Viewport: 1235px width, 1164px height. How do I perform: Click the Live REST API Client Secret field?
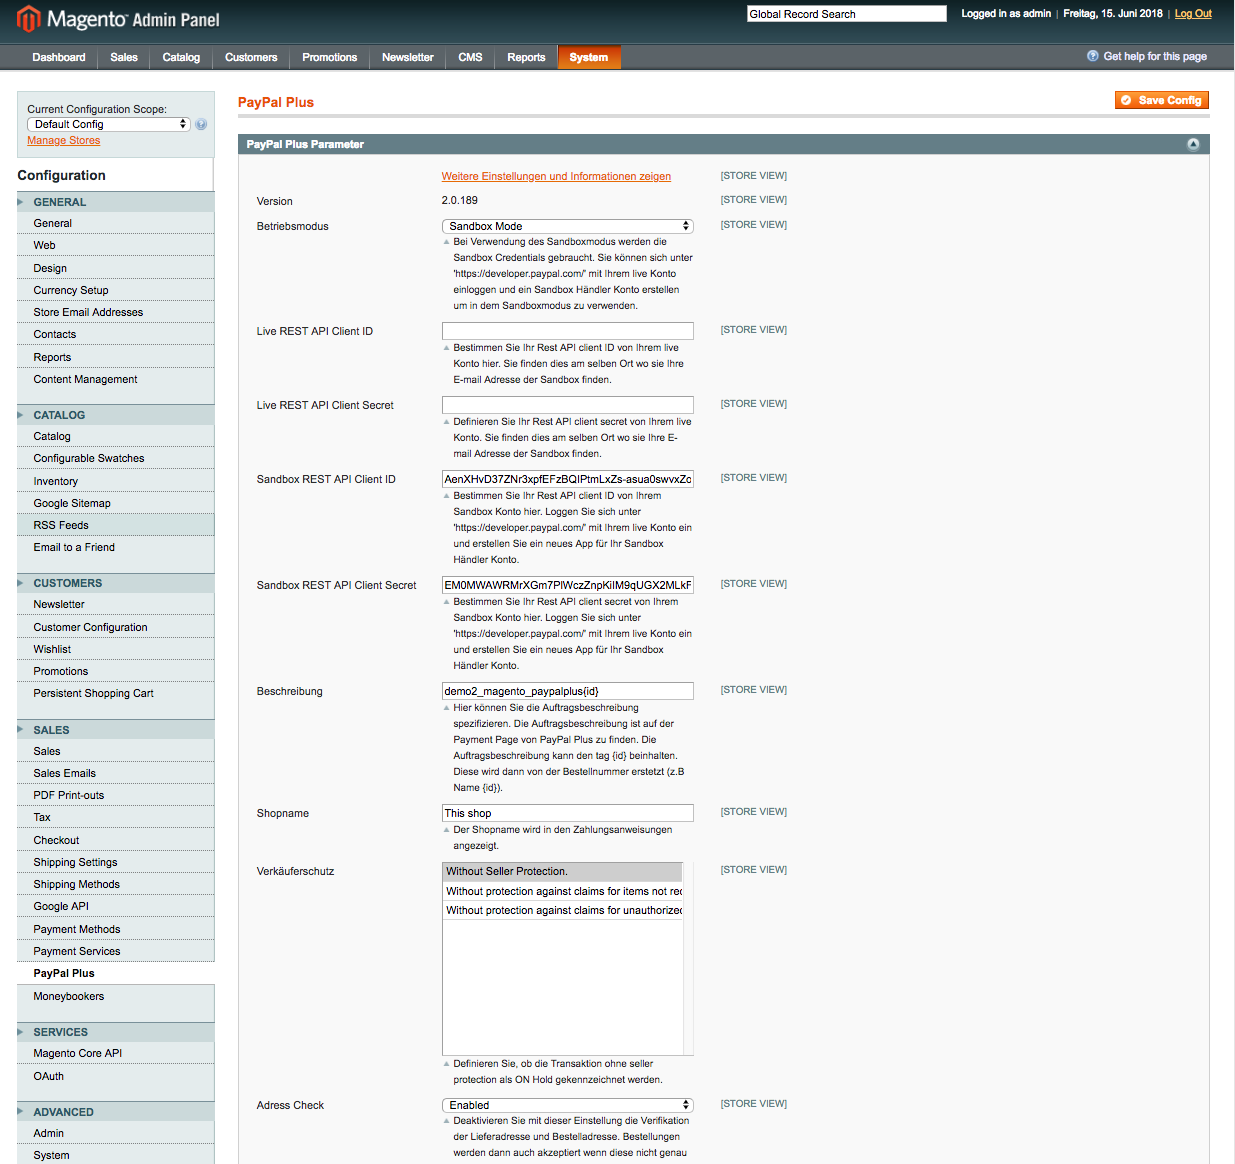click(567, 405)
